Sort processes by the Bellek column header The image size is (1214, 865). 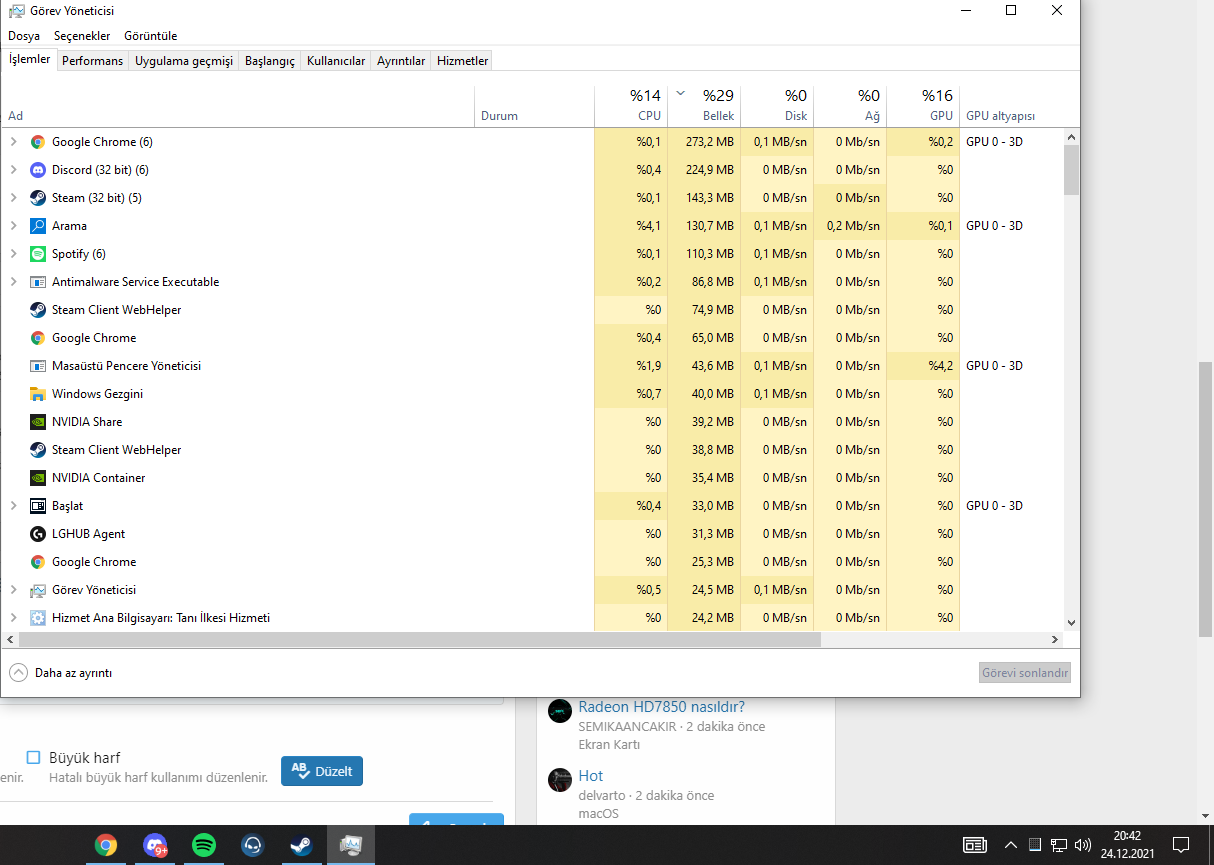tap(704, 105)
